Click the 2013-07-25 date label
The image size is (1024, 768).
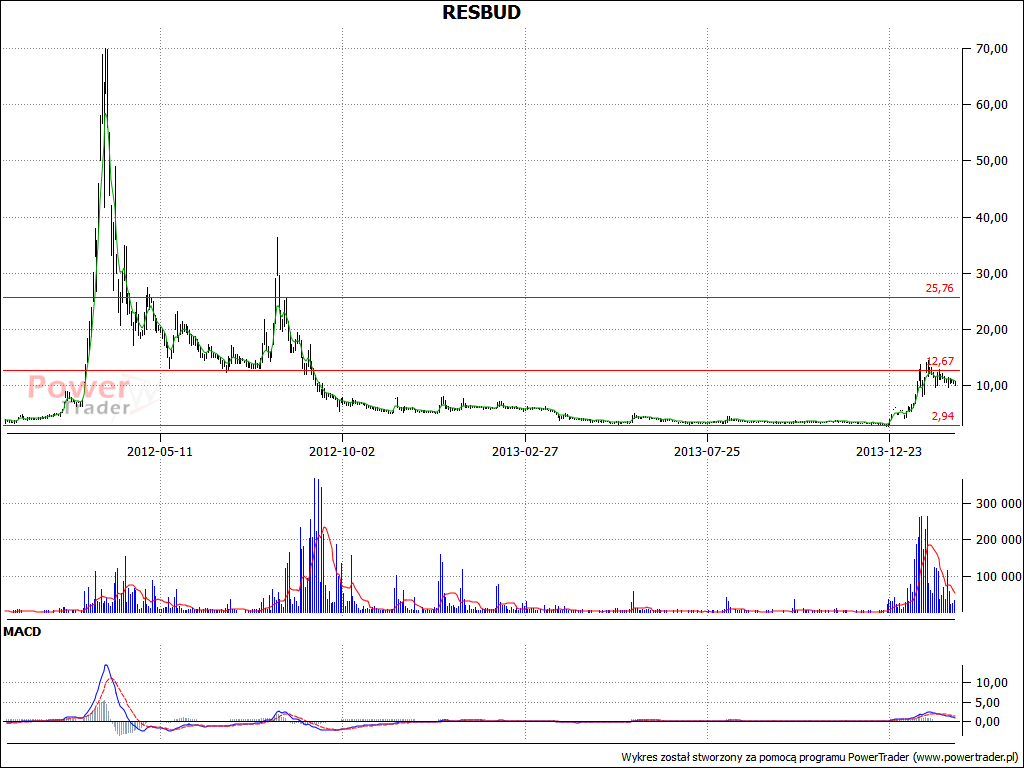[x=707, y=451]
